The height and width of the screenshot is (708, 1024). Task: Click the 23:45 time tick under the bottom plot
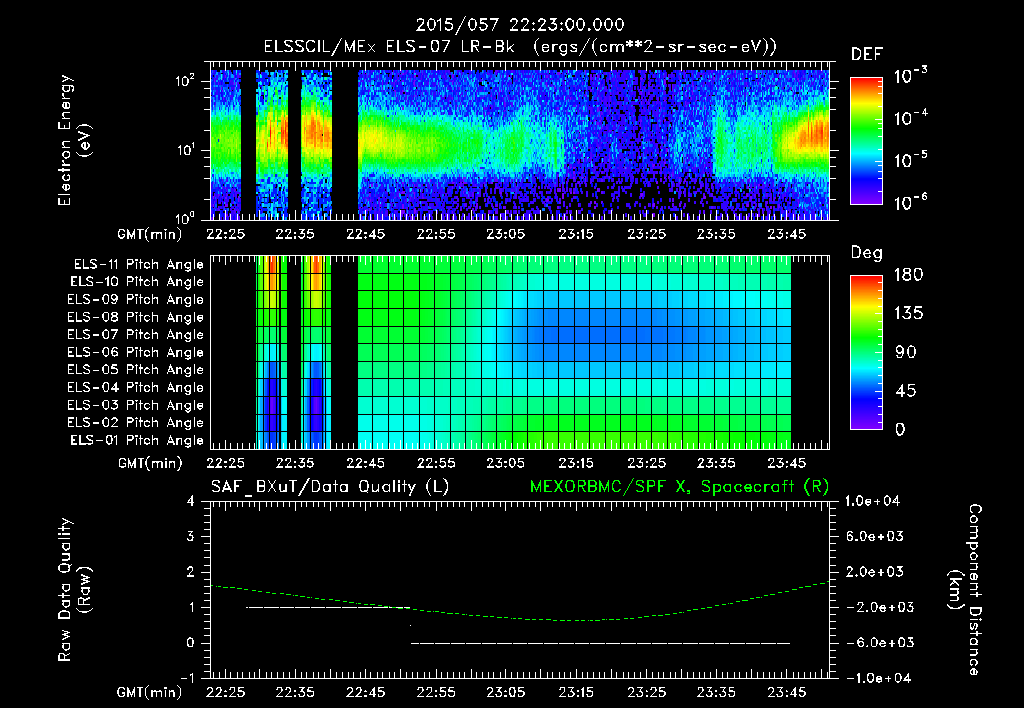pyautogui.click(x=786, y=692)
